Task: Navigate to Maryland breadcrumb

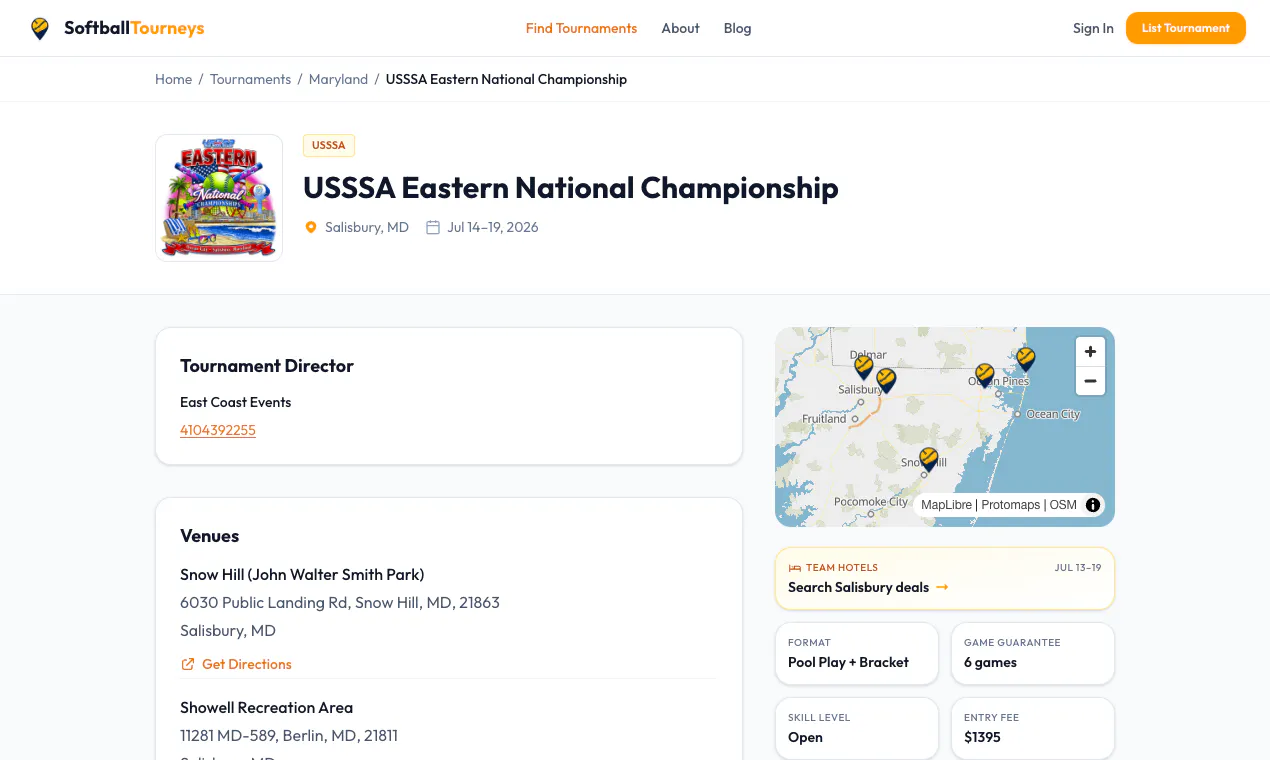Action: coord(338,79)
